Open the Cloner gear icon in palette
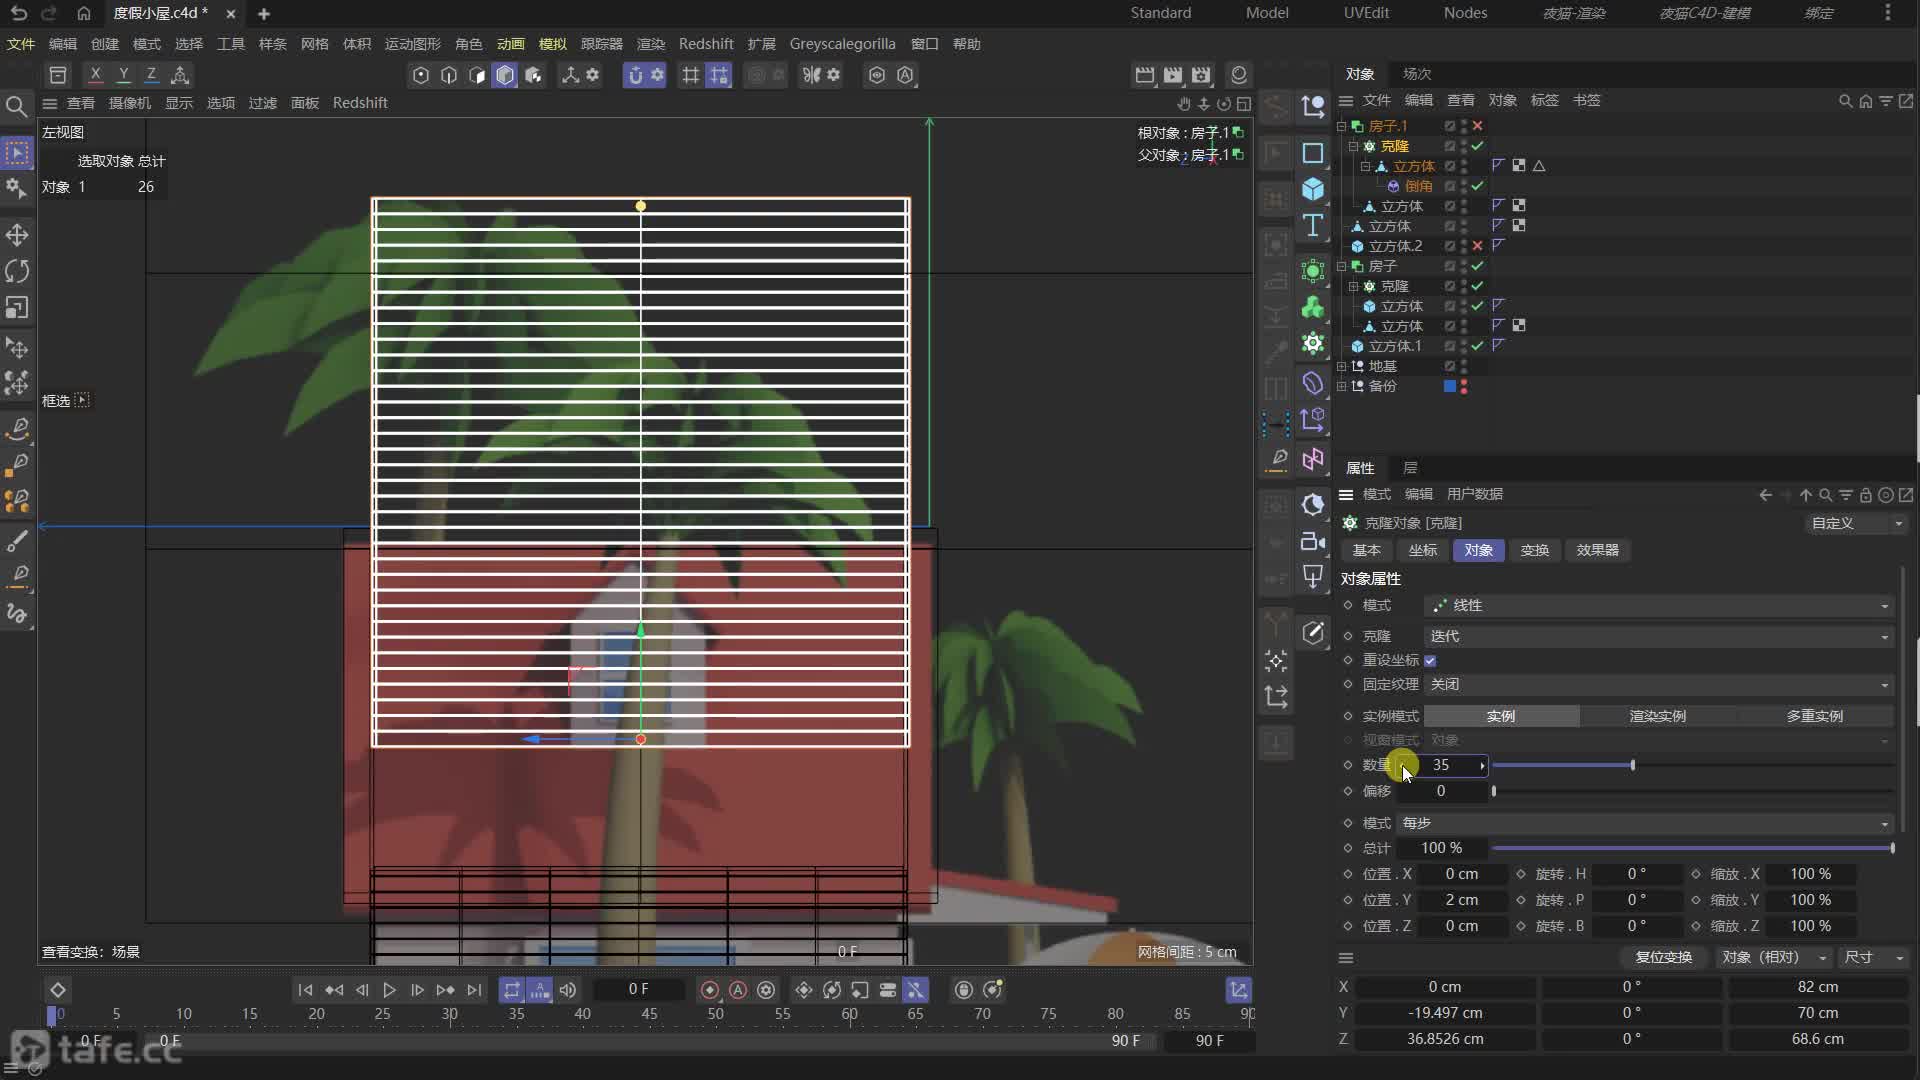1920x1080 pixels. click(x=1313, y=343)
